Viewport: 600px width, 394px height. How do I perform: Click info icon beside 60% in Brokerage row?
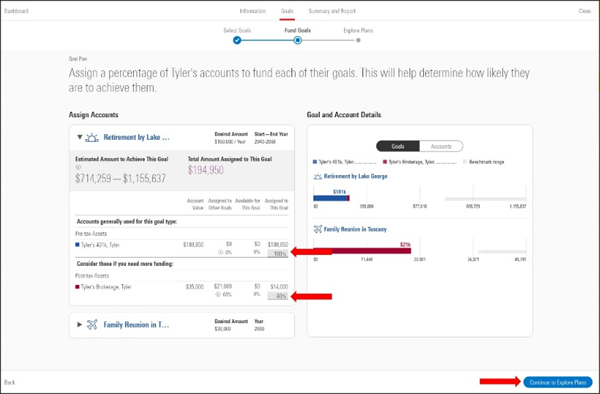(x=218, y=295)
